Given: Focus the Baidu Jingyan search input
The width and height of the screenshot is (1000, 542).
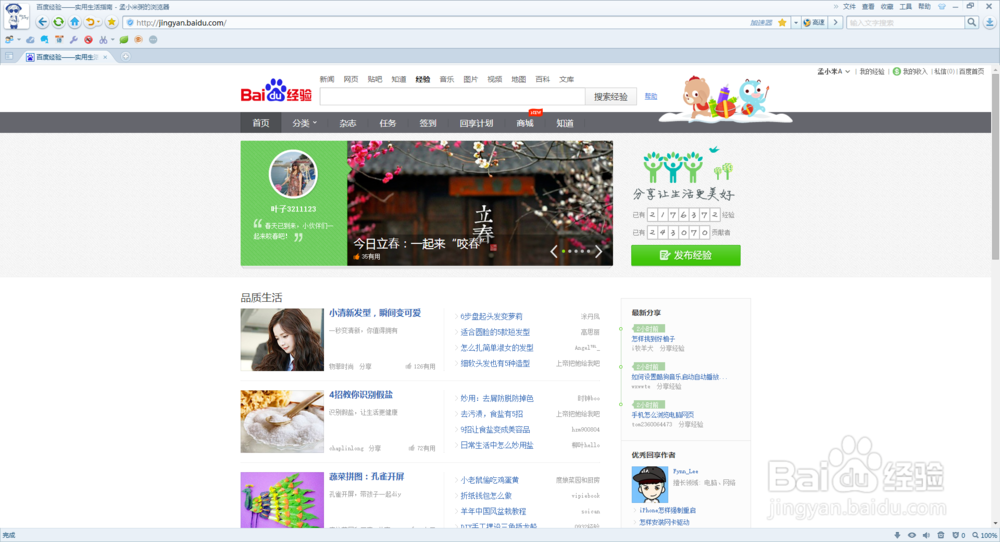Looking at the screenshot, I should click(452, 97).
